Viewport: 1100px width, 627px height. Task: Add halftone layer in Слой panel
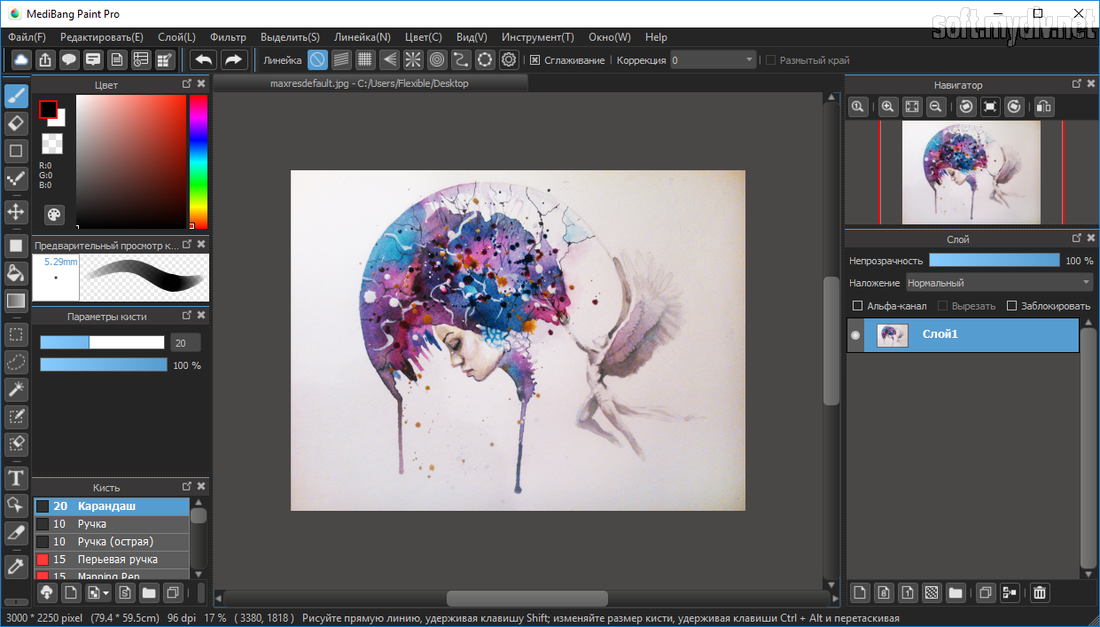click(932, 593)
